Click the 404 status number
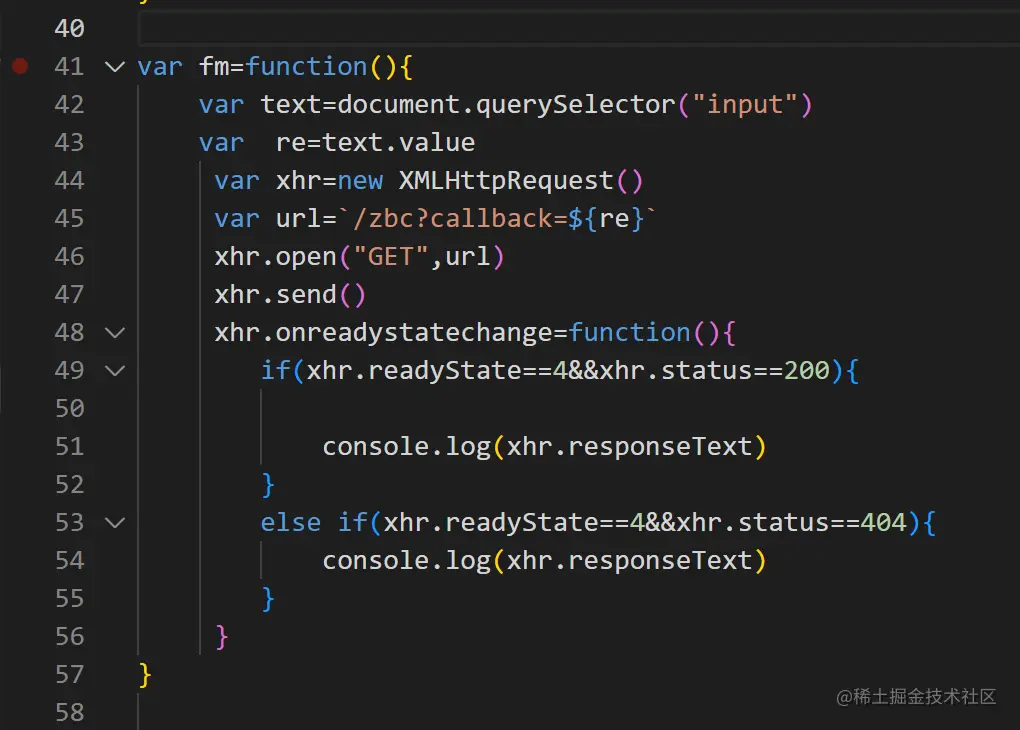Viewport: 1020px width, 730px height. tap(883, 522)
